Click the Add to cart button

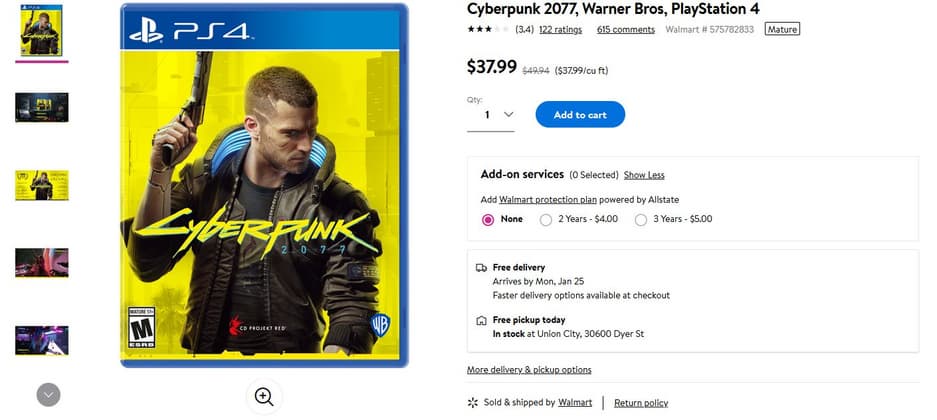click(x=580, y=115)
